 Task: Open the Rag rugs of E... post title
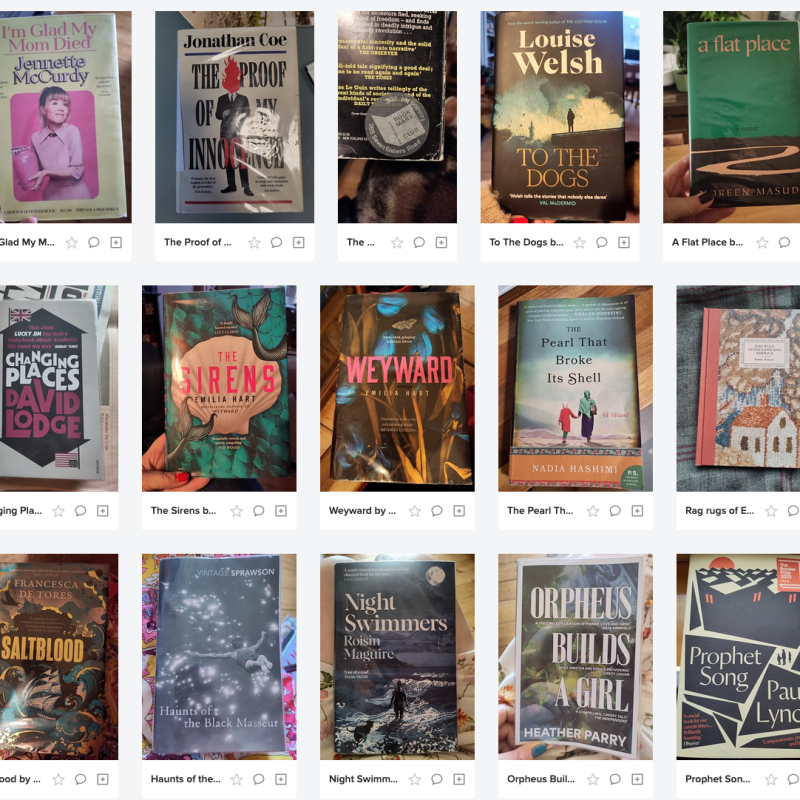point(719,510)
